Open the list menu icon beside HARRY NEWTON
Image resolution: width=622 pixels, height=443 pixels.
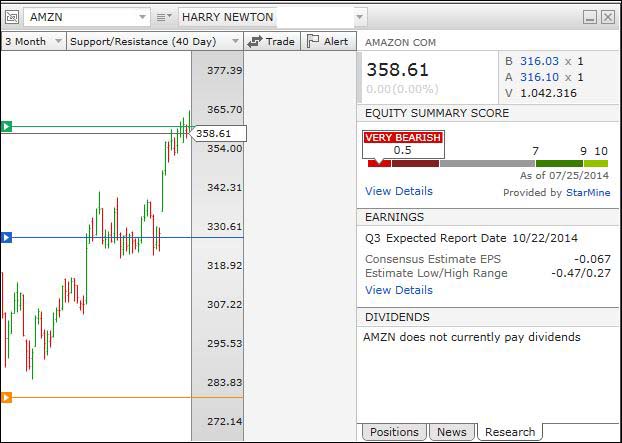(164, 17)
